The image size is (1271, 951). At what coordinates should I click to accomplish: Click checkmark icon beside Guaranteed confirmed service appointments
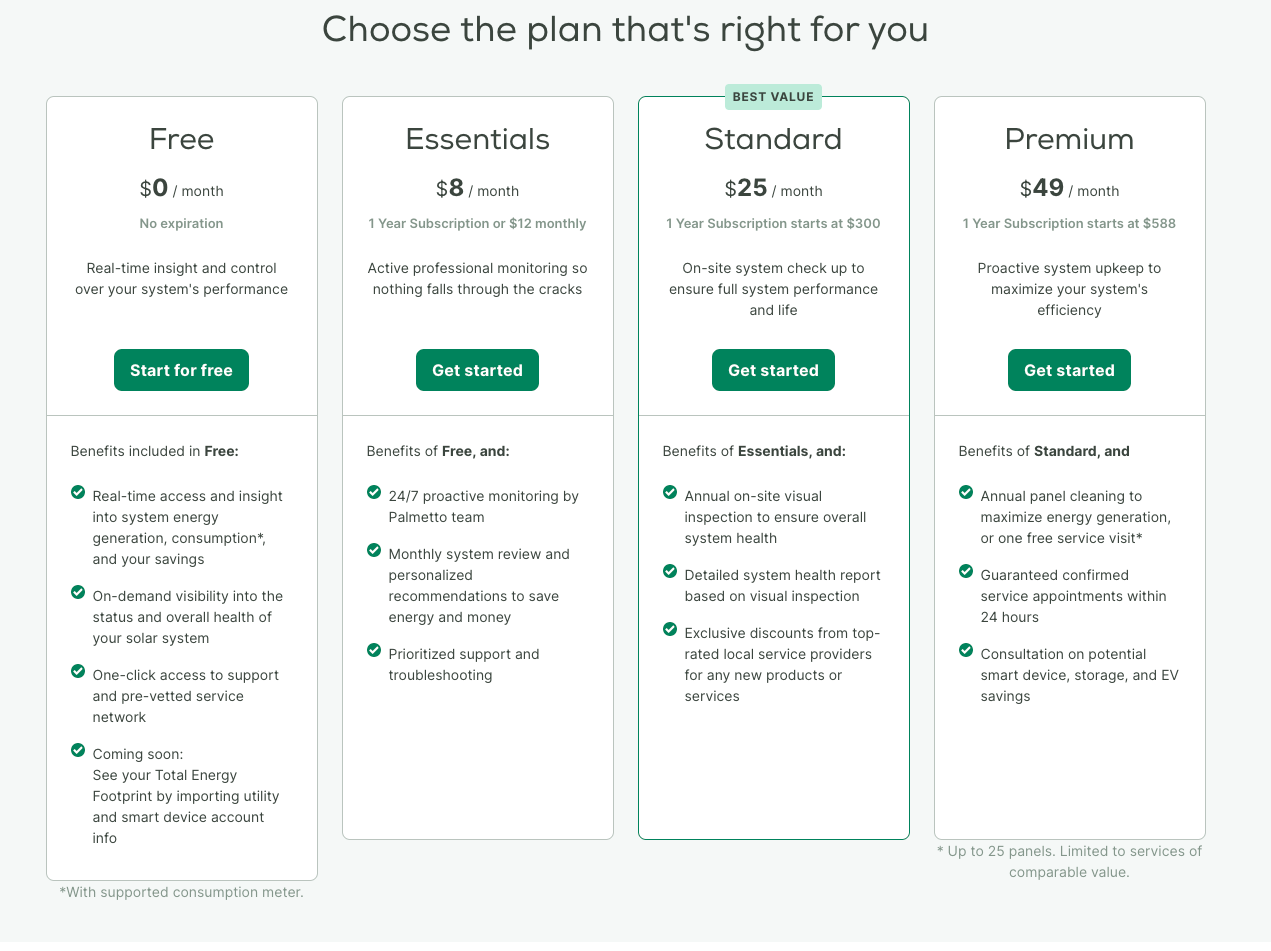966,571
